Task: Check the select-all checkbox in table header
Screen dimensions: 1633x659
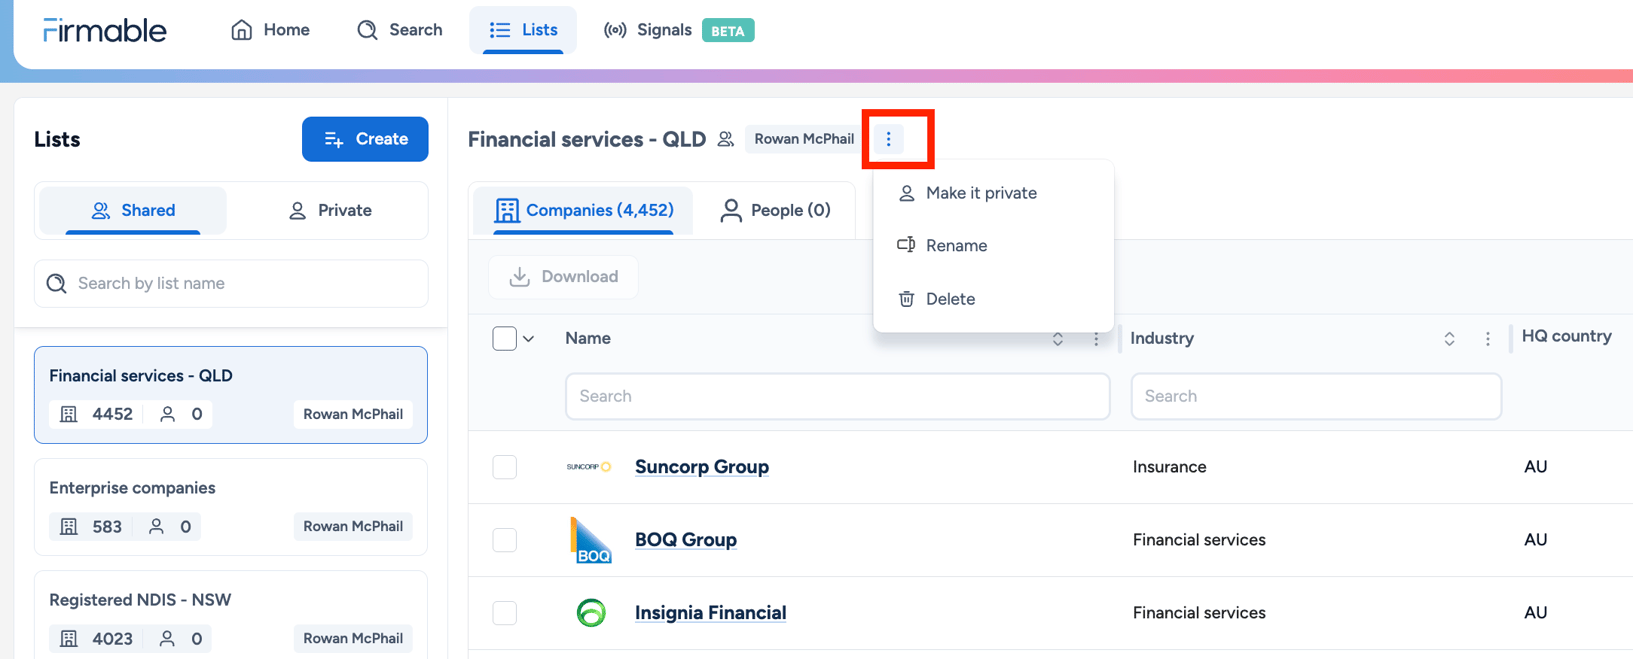Action: 505,338
